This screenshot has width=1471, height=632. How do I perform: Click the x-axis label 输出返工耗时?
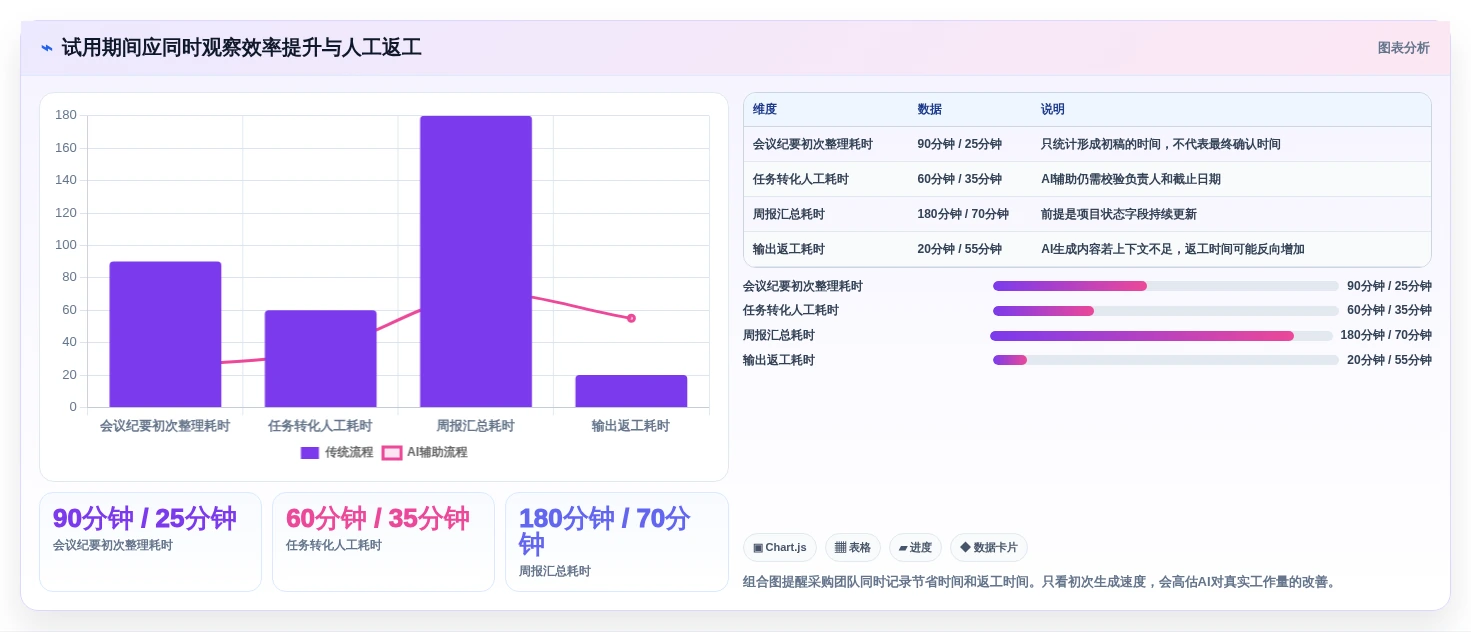tap(631, 426)
